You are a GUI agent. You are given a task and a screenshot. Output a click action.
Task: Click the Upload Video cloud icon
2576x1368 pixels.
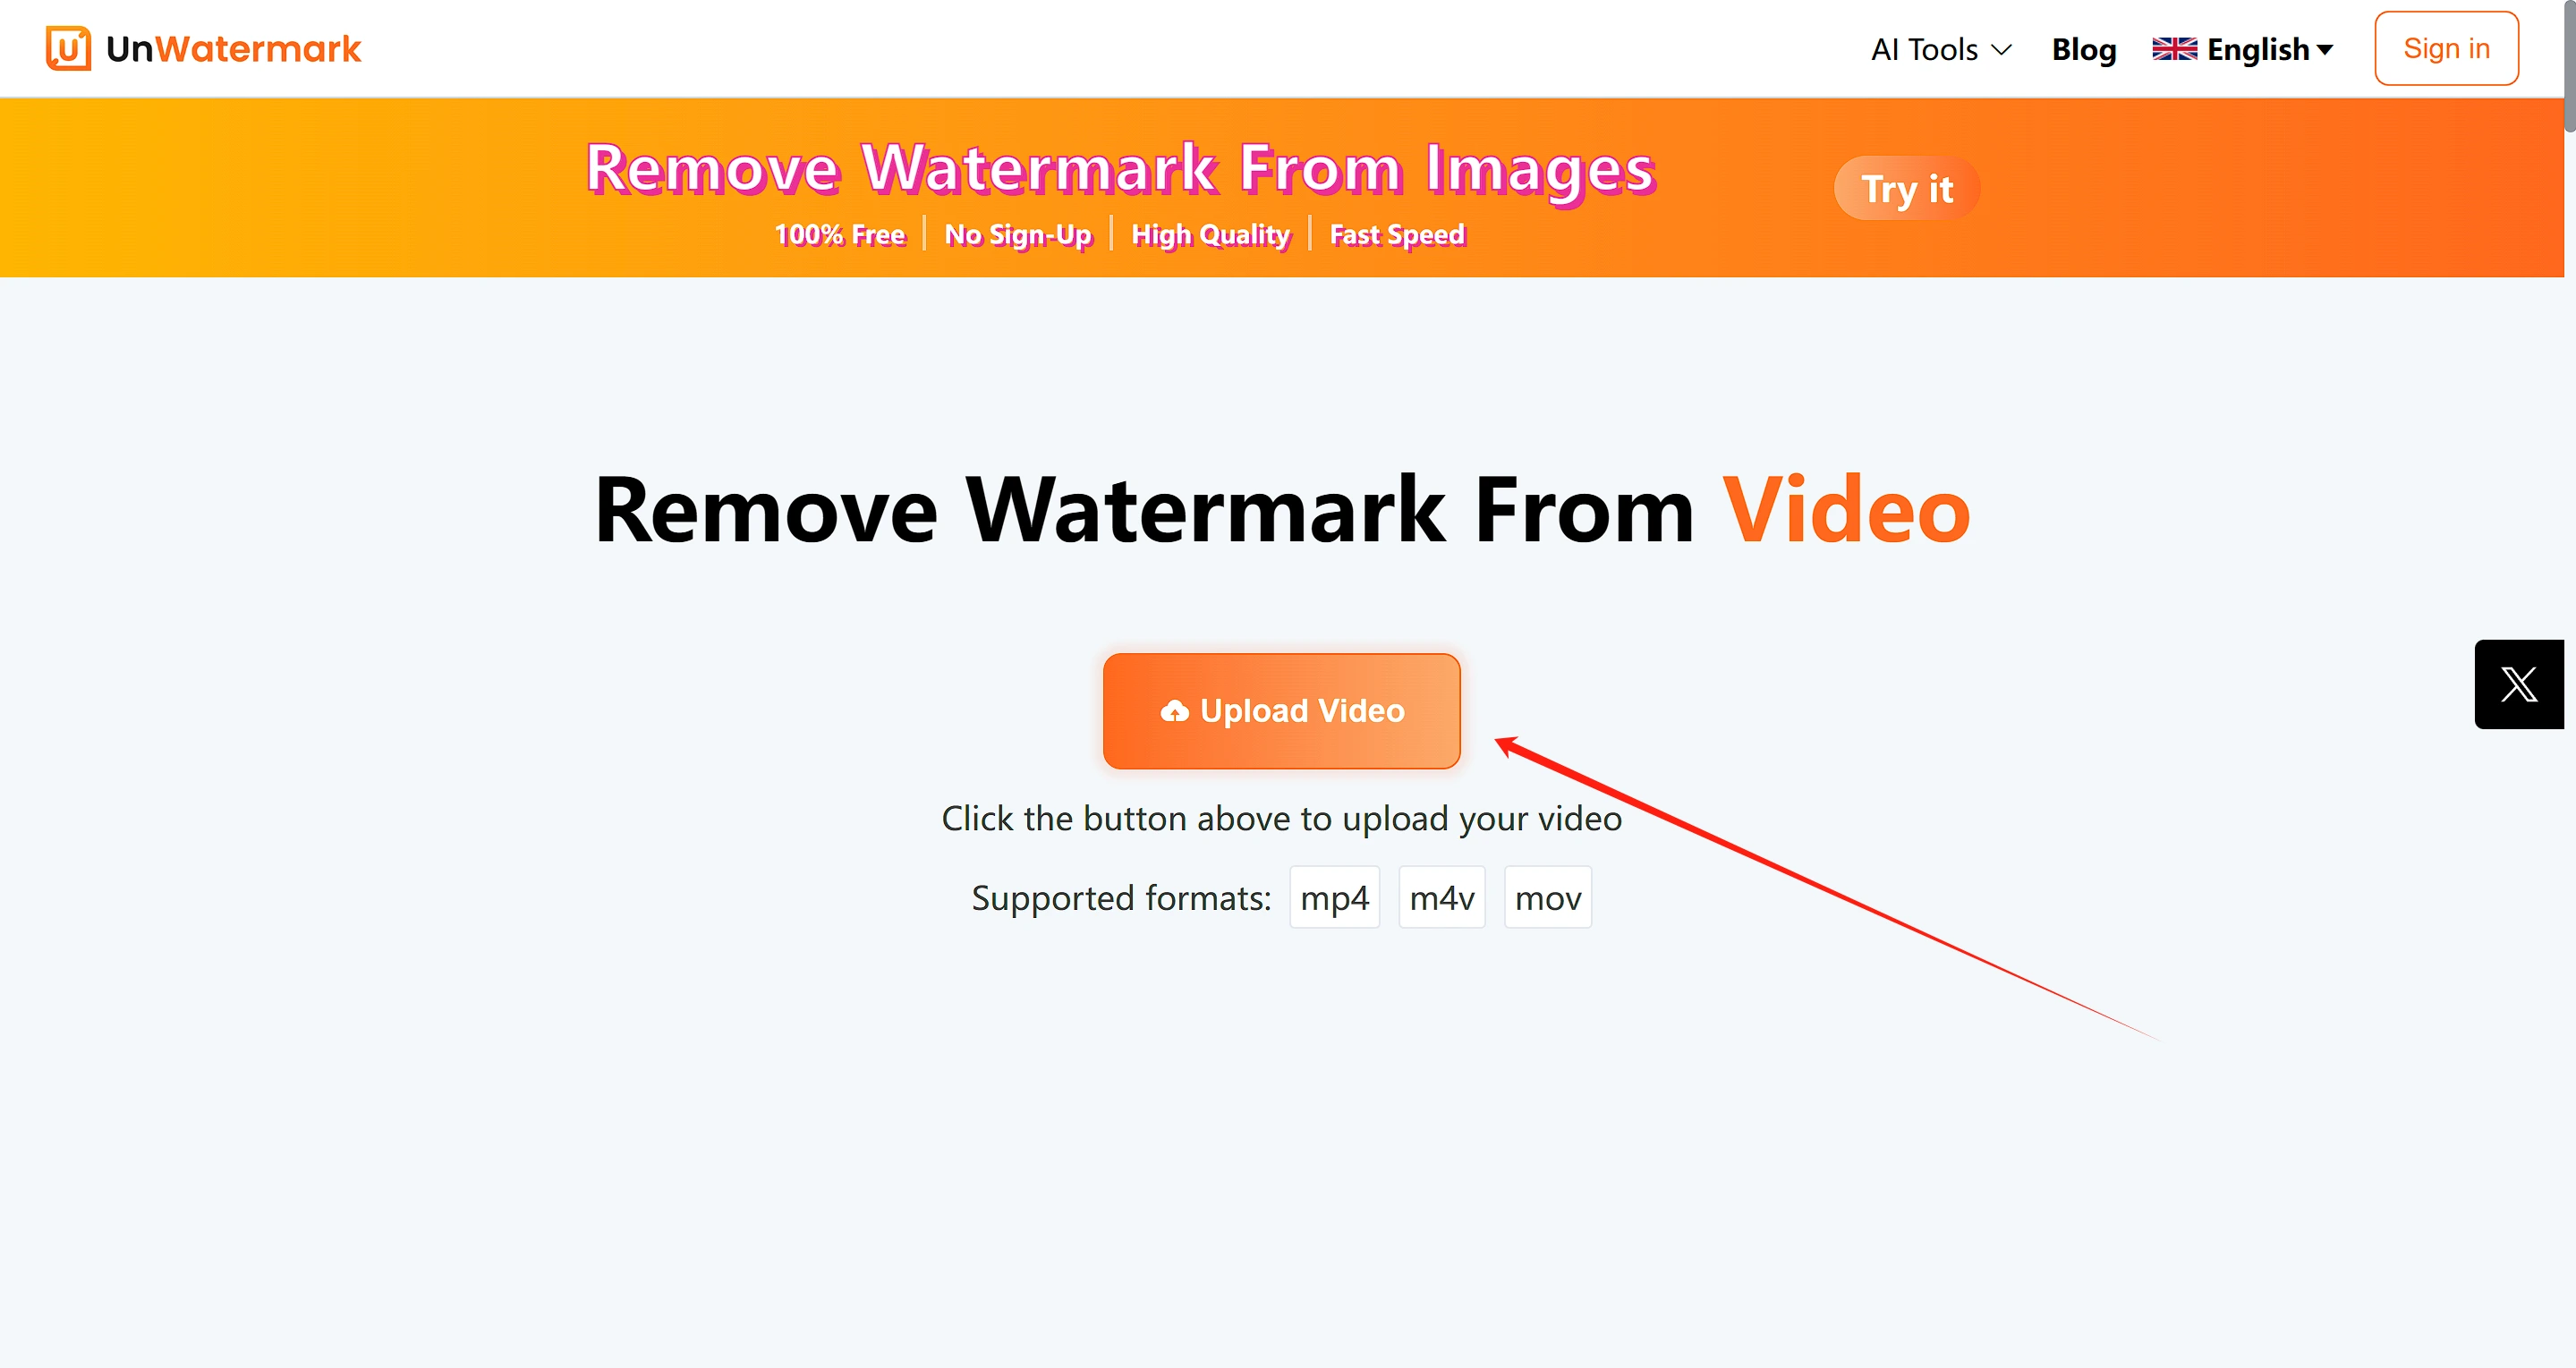coord(1176,710)
